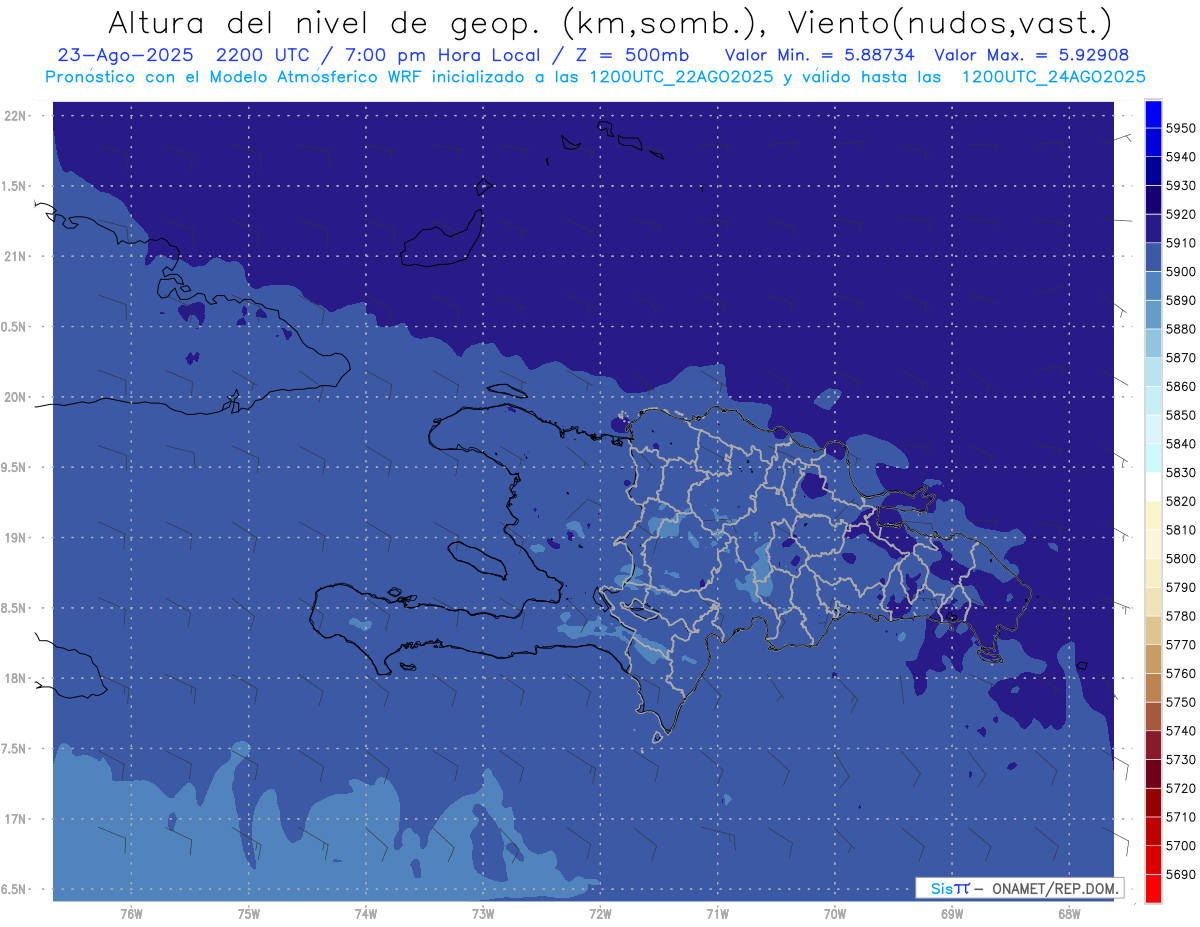
Task: Click the bright blue swatch above 5950
Action: (x=1153, y=114)
